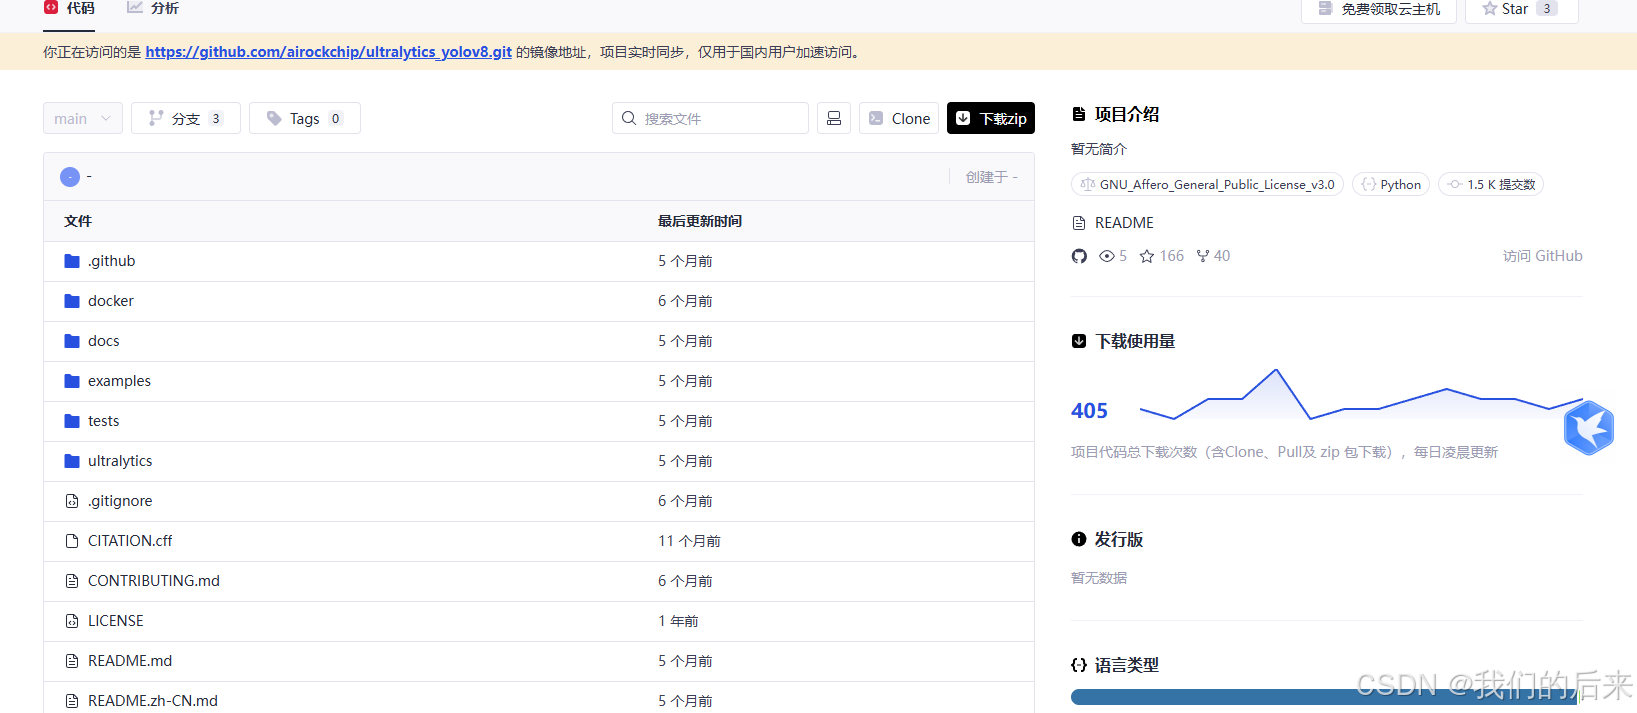Click the 最后更新时间 column header

pyautogui.click(x=700, y=221)
